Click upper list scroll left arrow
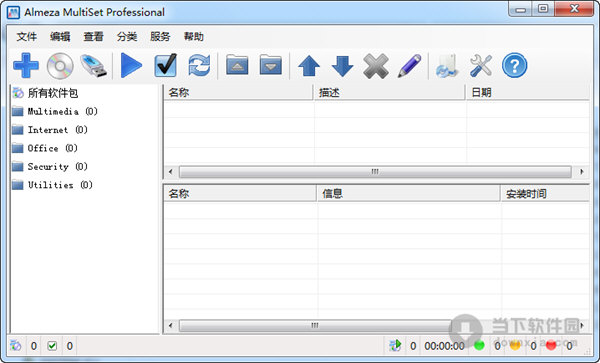The image size is (600, 363). click(171, 172)
